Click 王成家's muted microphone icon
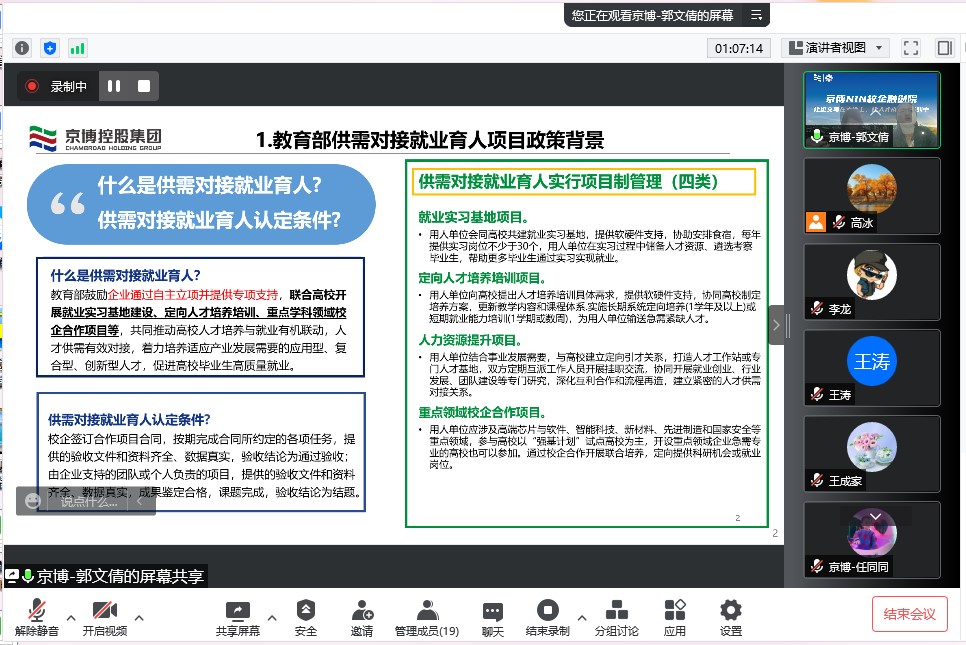Image resolution: width=966 pixels, height=645 pixels. coord(817,480)
